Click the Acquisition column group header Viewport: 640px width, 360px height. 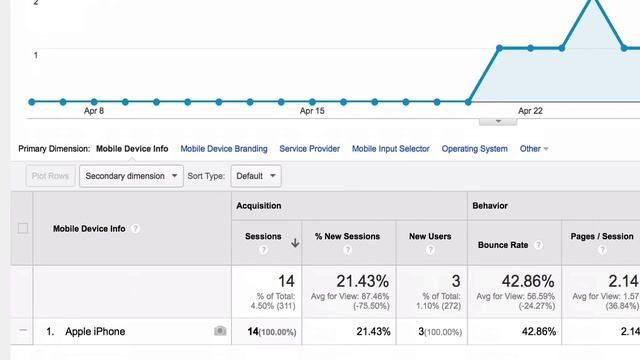coord(259,206)
